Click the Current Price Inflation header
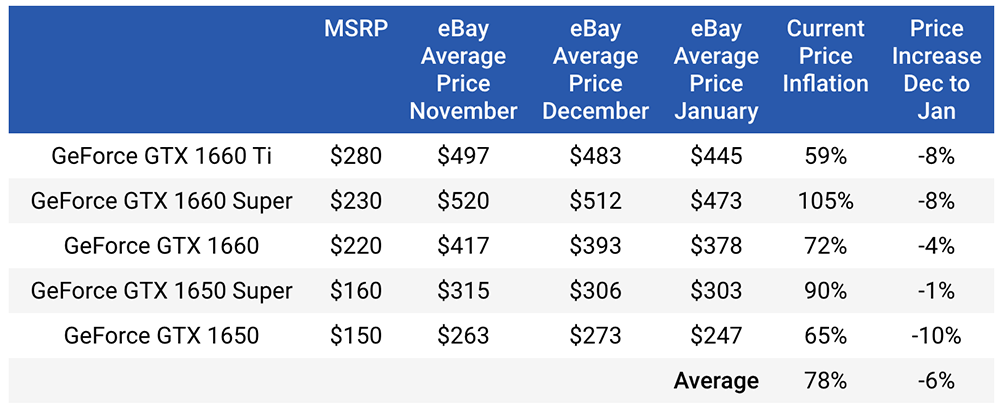The width and height of the screenshot is (1000, 416). pos(825,56)
